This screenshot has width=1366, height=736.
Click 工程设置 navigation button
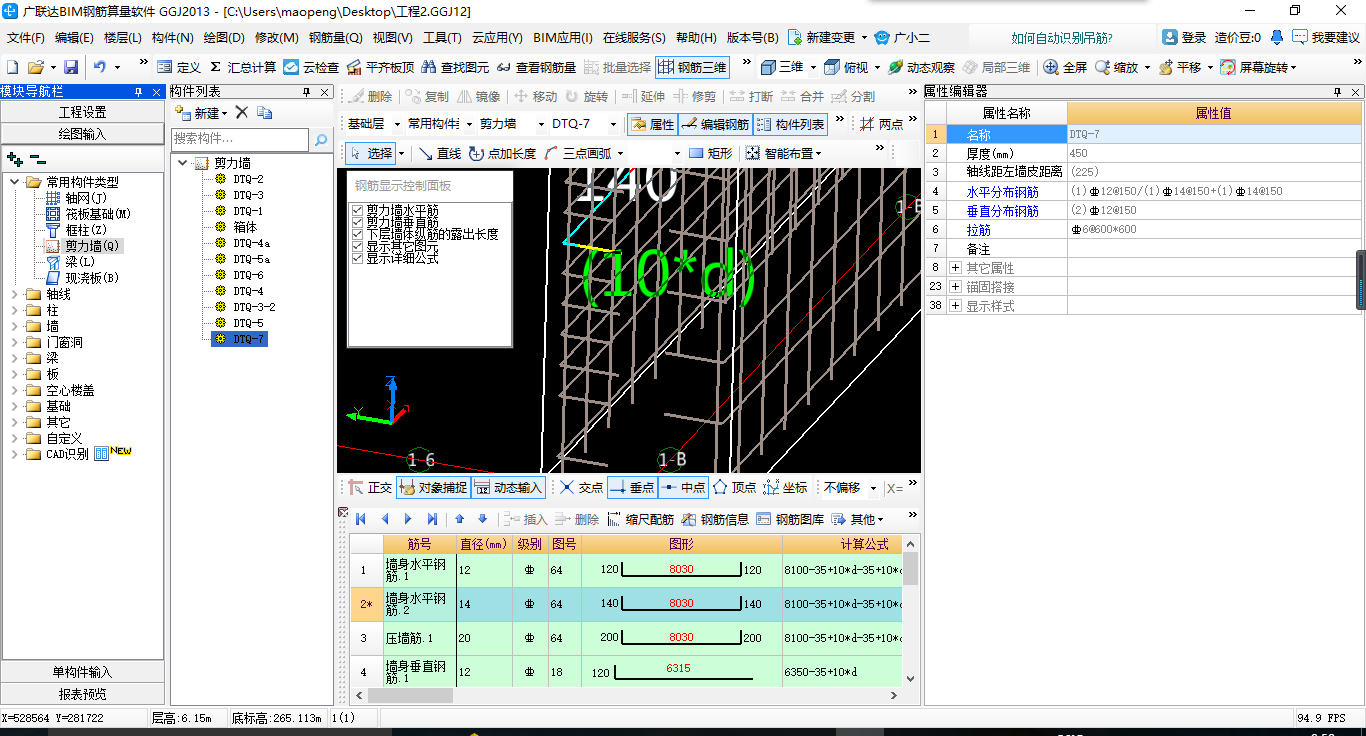pyautogui.click(x=82, y=112)
